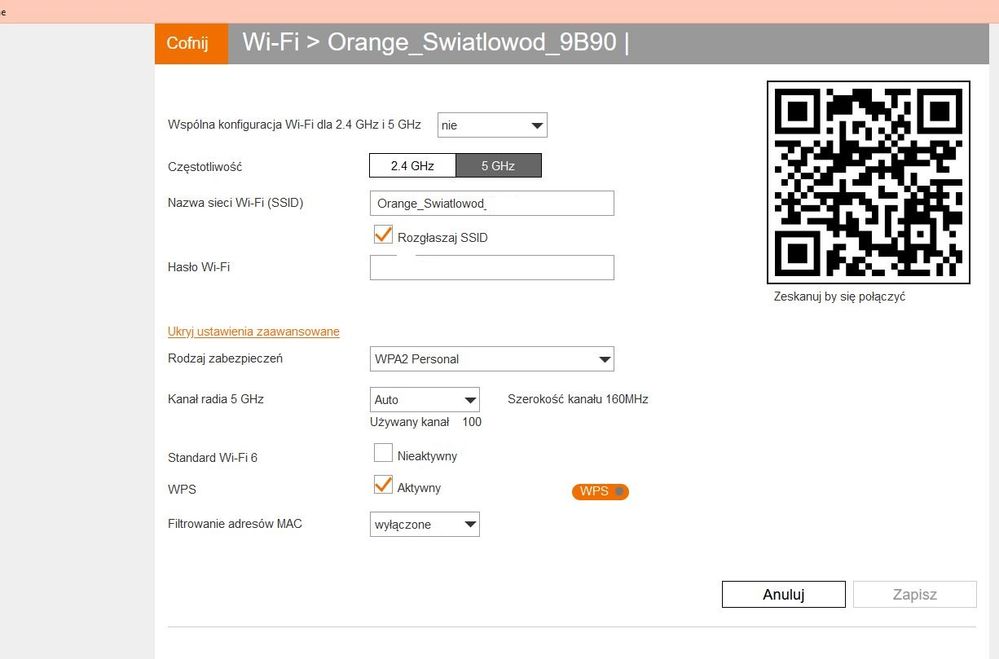Click the Wi-Fi network name (SSID) field
Image resolution: width=999 pixels, height=659 pixels.
[491, 204]
